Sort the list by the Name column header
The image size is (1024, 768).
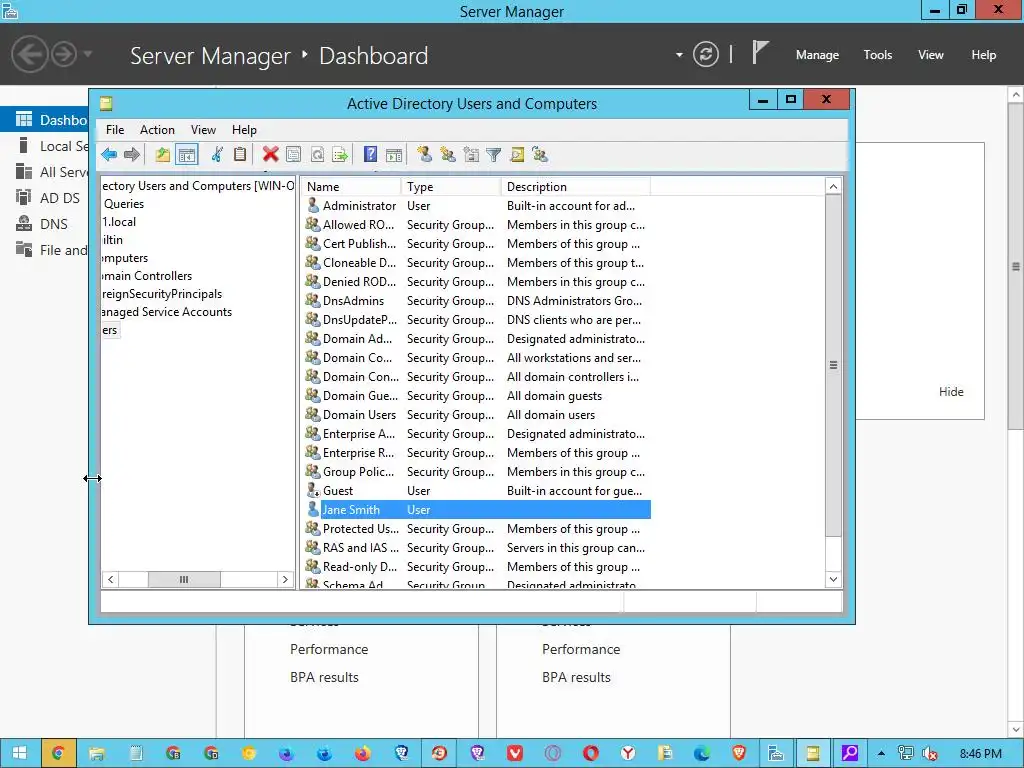351,187
